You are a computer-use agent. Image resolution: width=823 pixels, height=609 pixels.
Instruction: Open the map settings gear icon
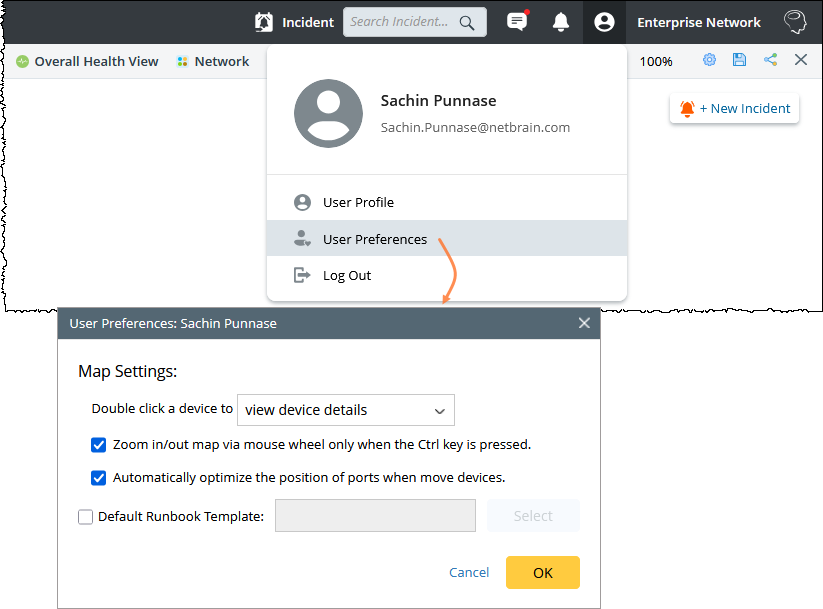tap(709, 60)
